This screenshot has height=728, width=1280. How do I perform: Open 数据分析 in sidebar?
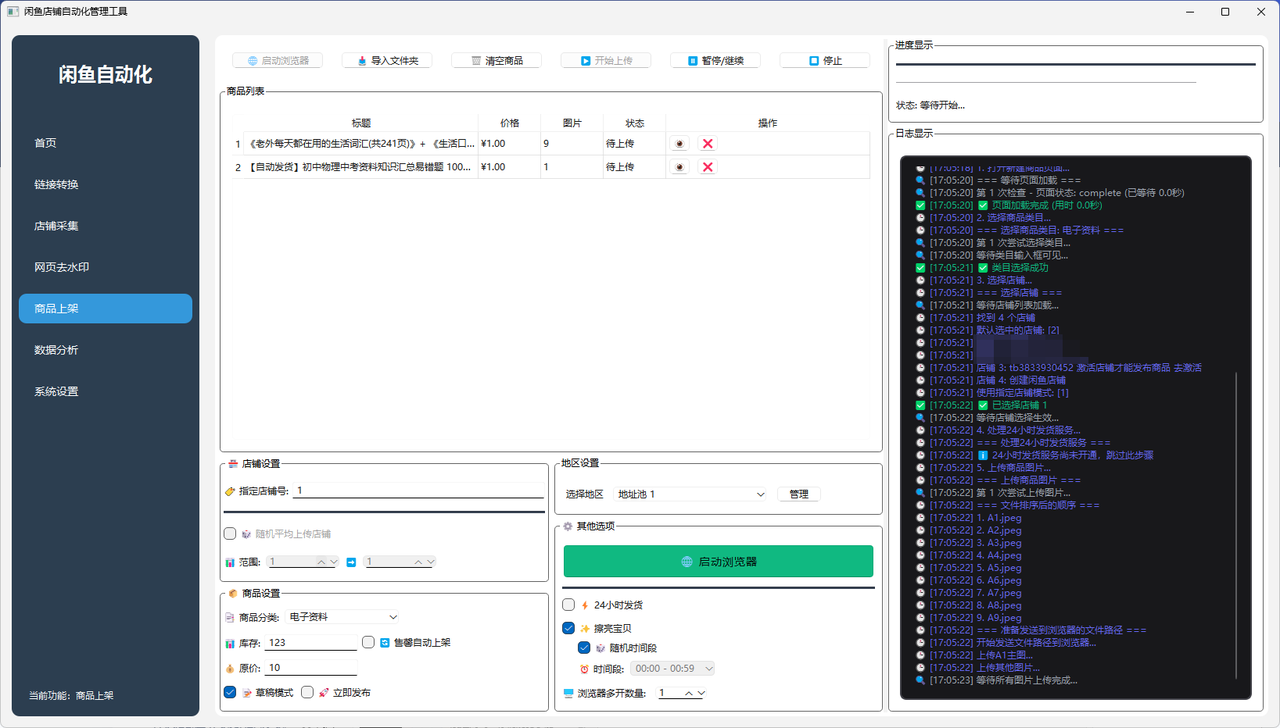[x=105, y=350]
